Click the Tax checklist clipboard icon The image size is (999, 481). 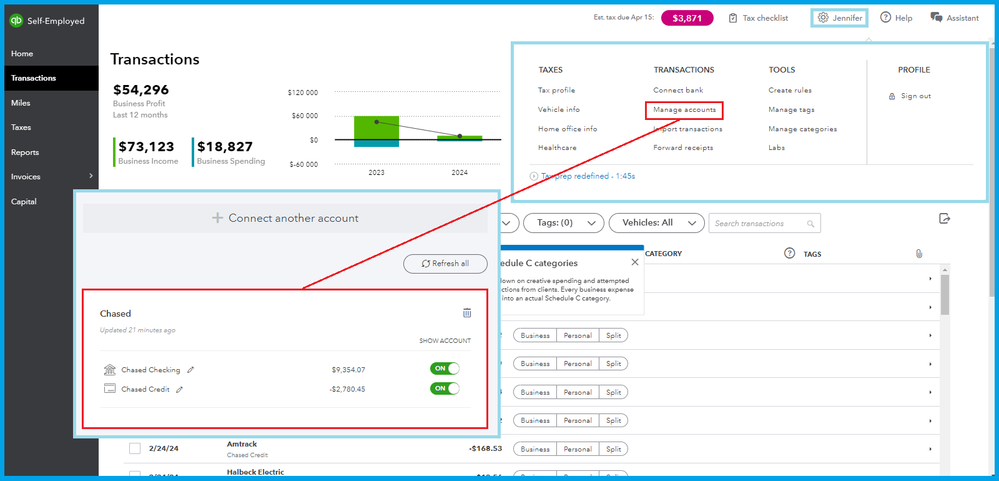[733, 18]
